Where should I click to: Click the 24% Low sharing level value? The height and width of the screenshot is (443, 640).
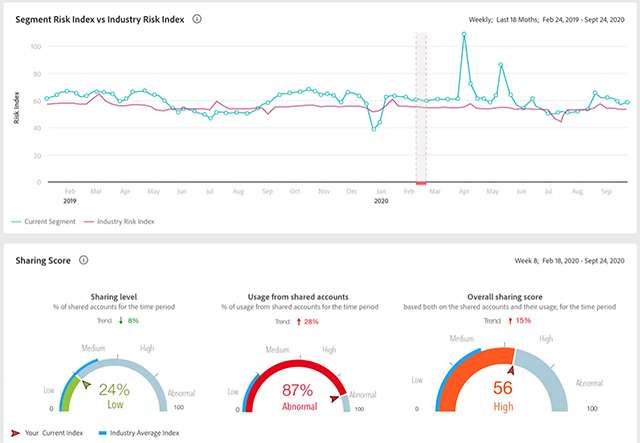coord(115,393)
